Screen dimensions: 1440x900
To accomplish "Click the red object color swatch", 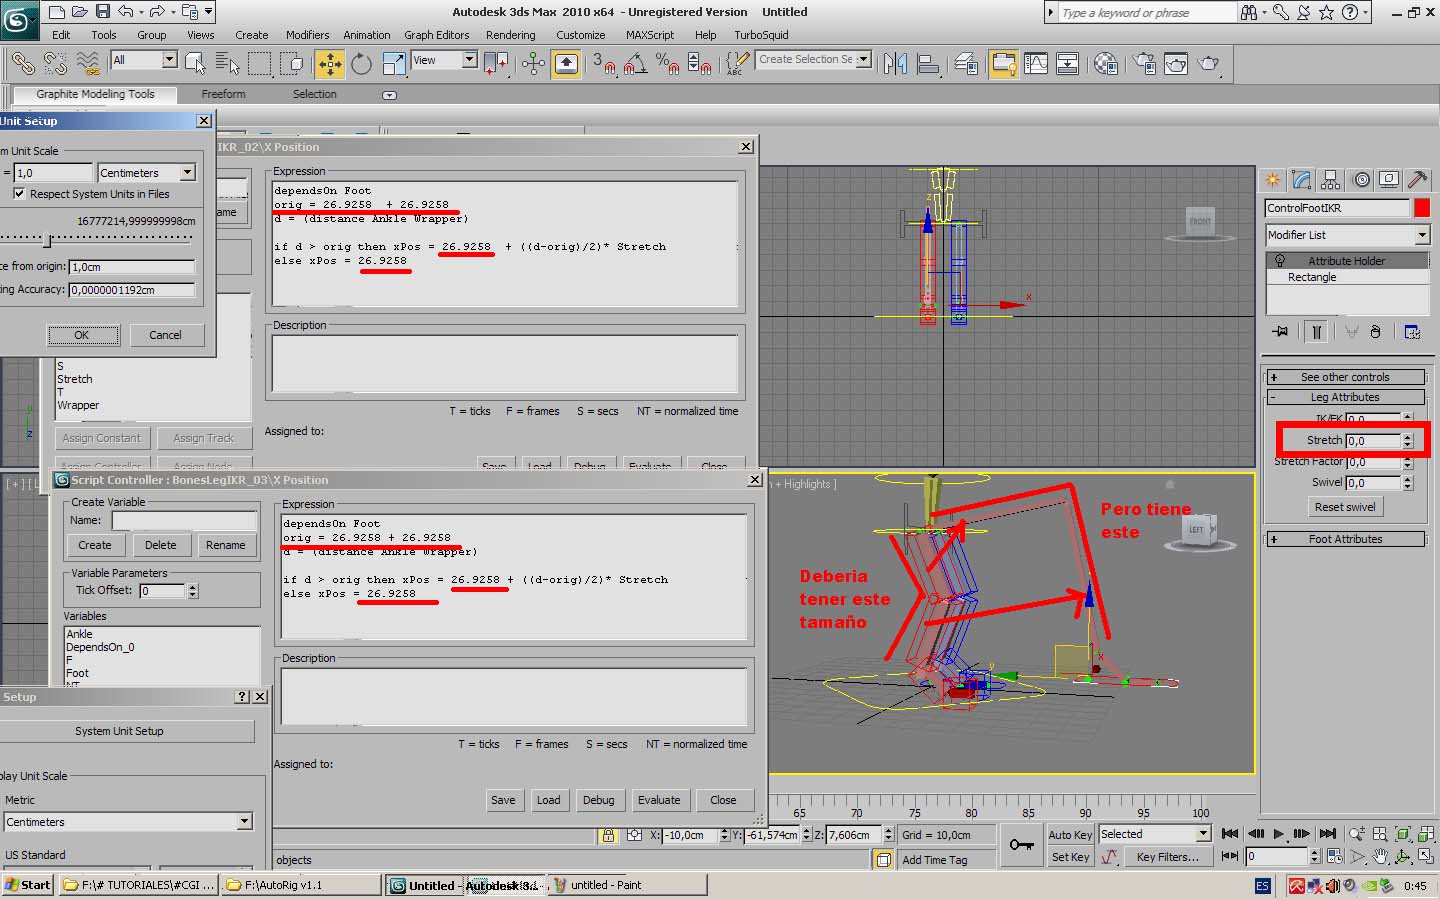I will [1422, 208].
